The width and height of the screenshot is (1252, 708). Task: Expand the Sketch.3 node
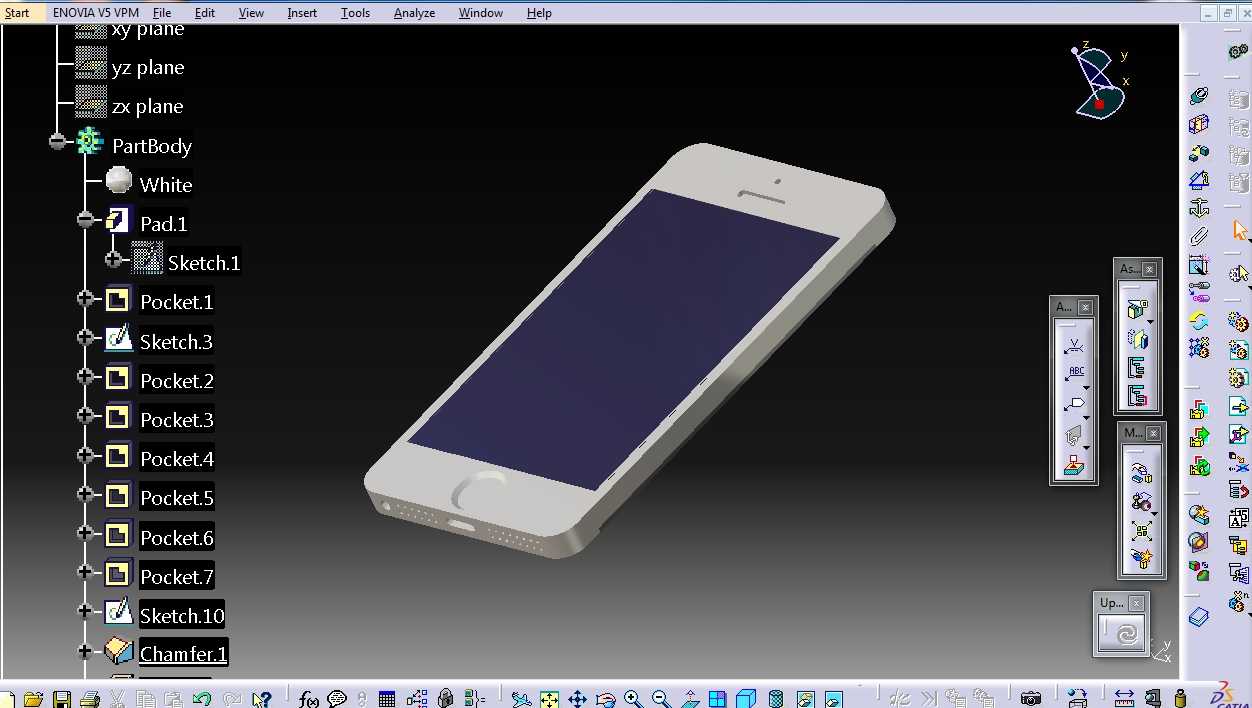[86, 338]
